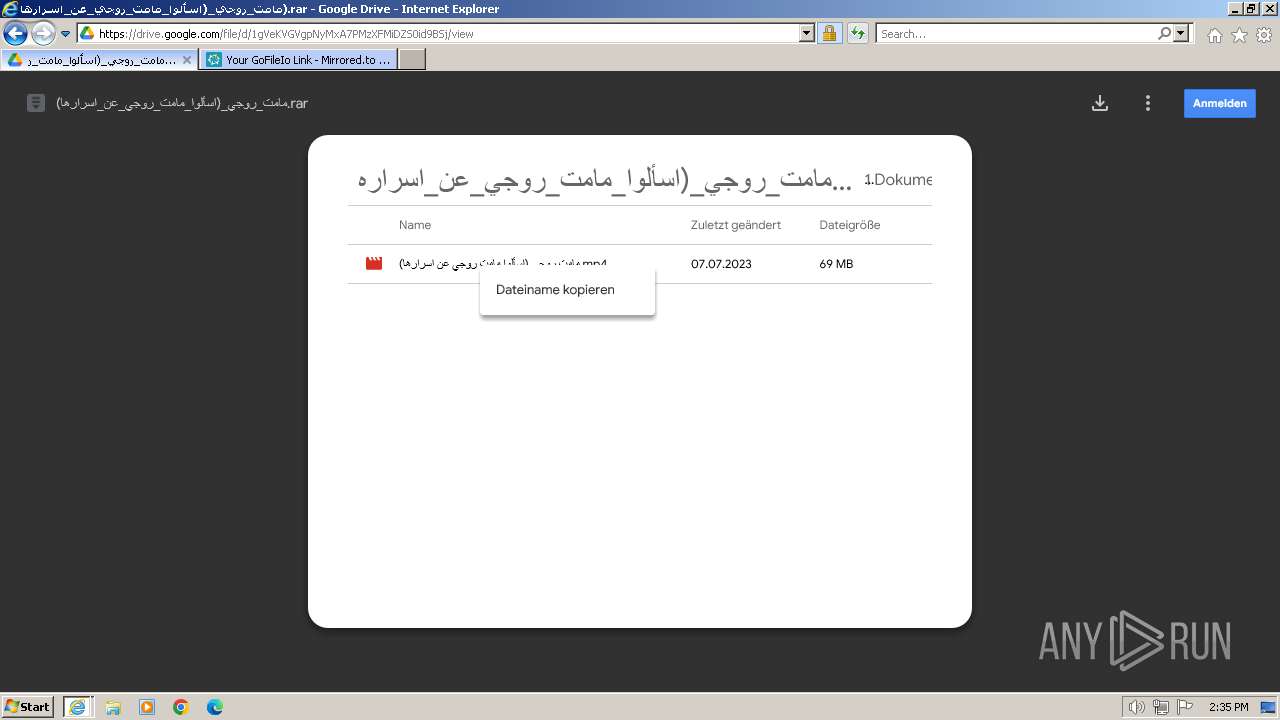Open the search provider dropdown arrow
This screenshot has height=720, width=1280.
pyautogui.click(x=1182, y=34)
